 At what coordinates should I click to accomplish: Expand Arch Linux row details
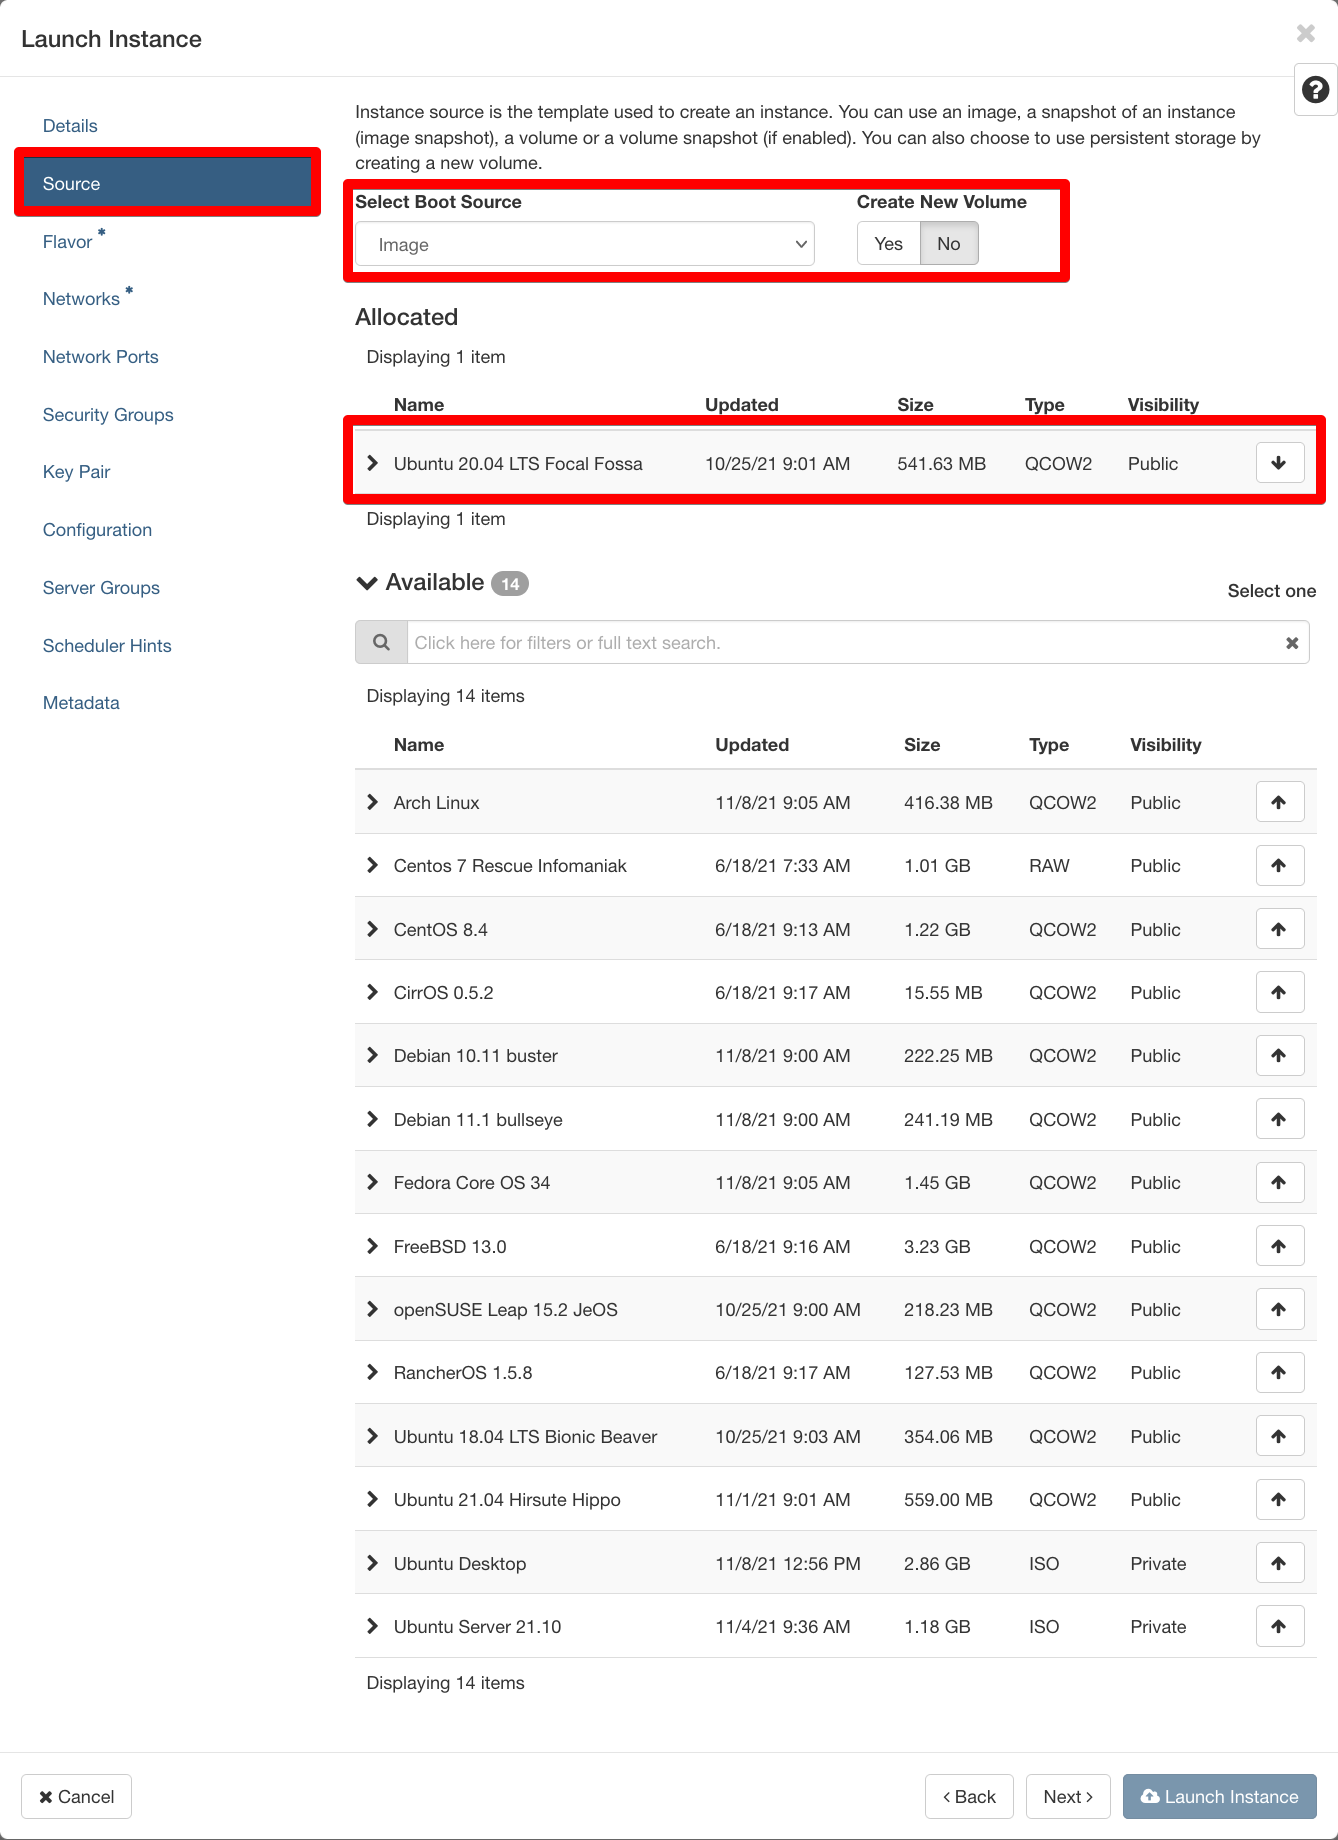click(373, 802)
